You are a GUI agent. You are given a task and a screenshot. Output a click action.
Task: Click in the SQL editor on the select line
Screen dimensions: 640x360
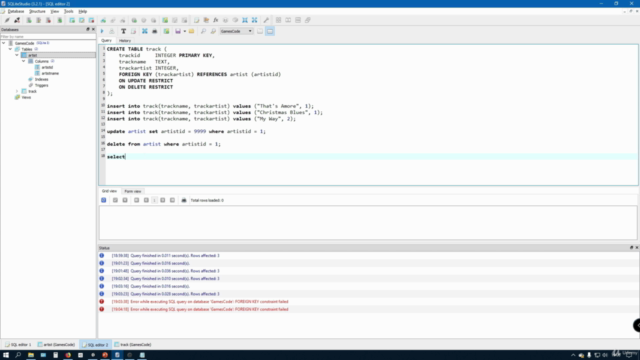coord(371,157)
